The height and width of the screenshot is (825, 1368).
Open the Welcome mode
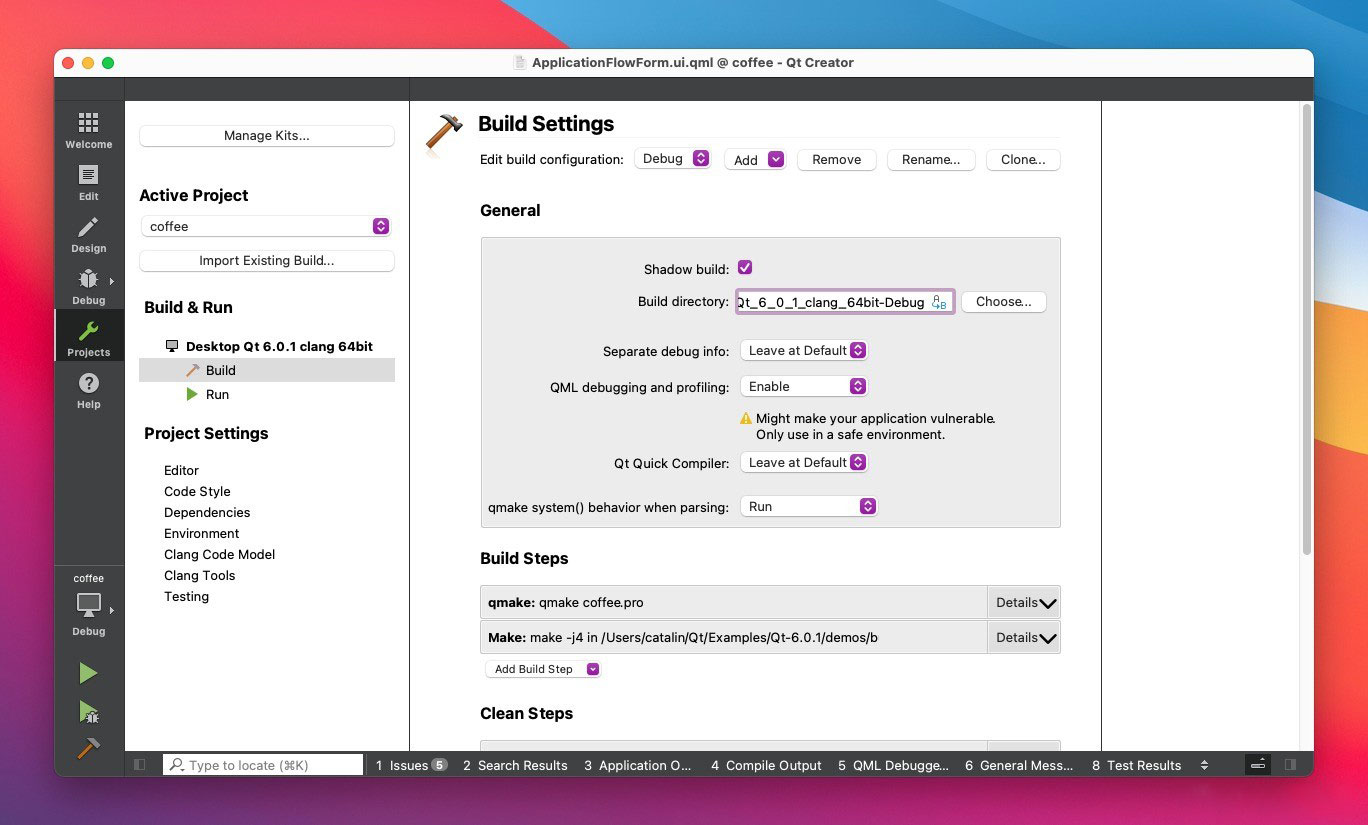click(x=88, y=130)
